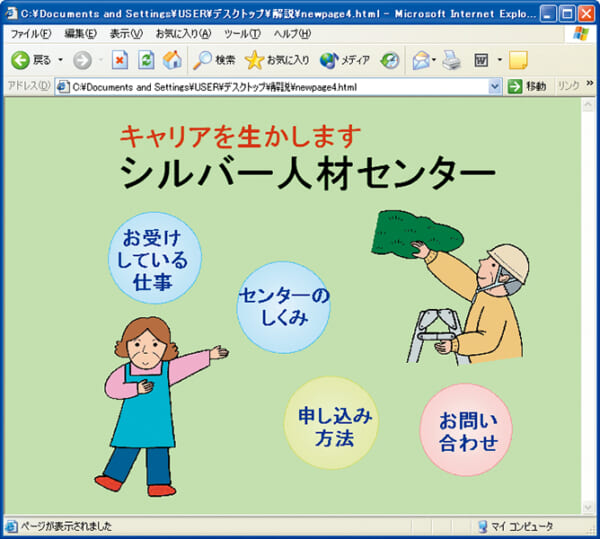
Task: Open the センターのしくみ circle link
Action: coord(283,307)
